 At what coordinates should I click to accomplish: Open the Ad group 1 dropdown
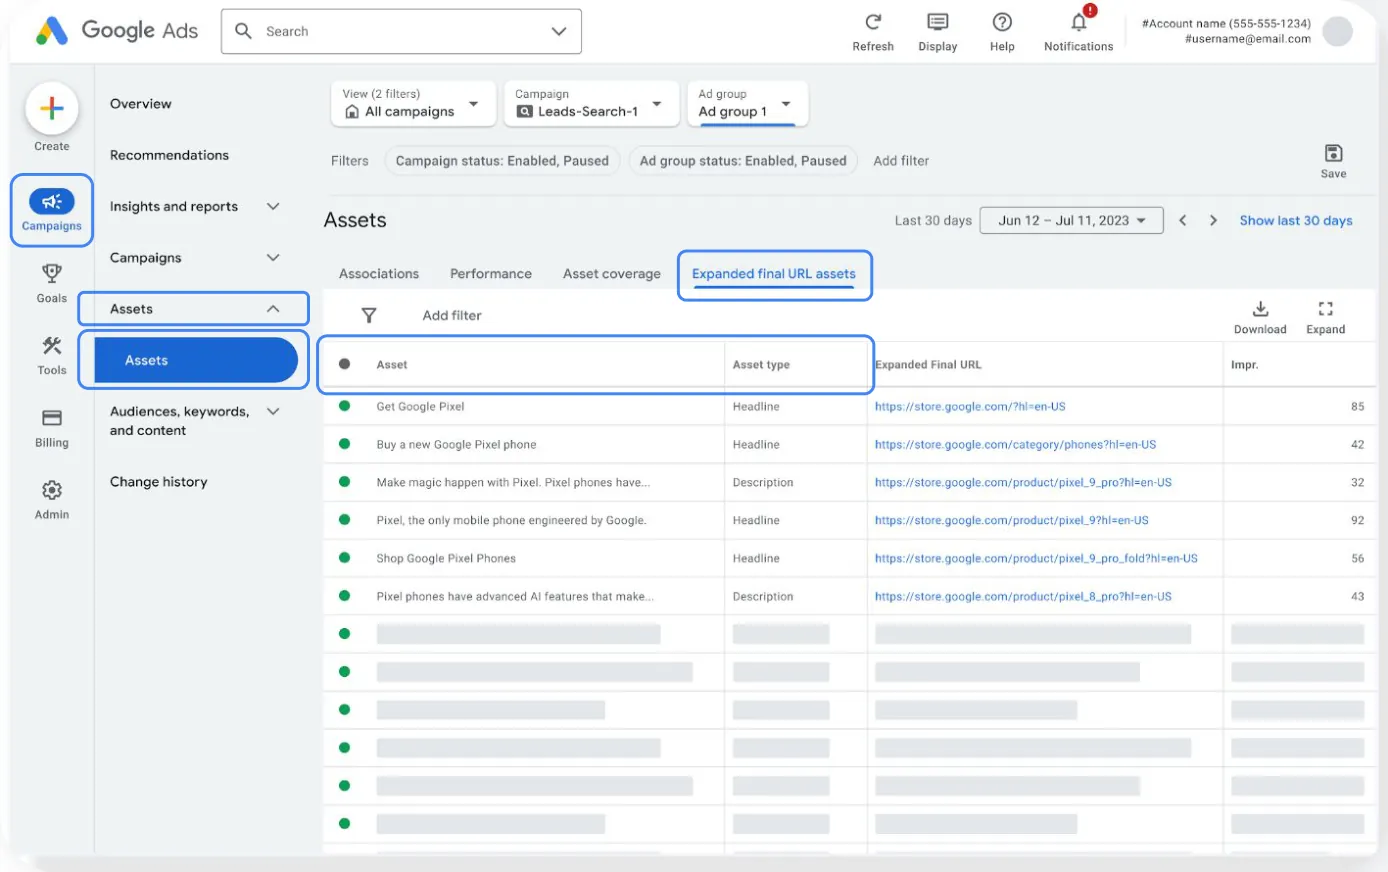(747, 103)
